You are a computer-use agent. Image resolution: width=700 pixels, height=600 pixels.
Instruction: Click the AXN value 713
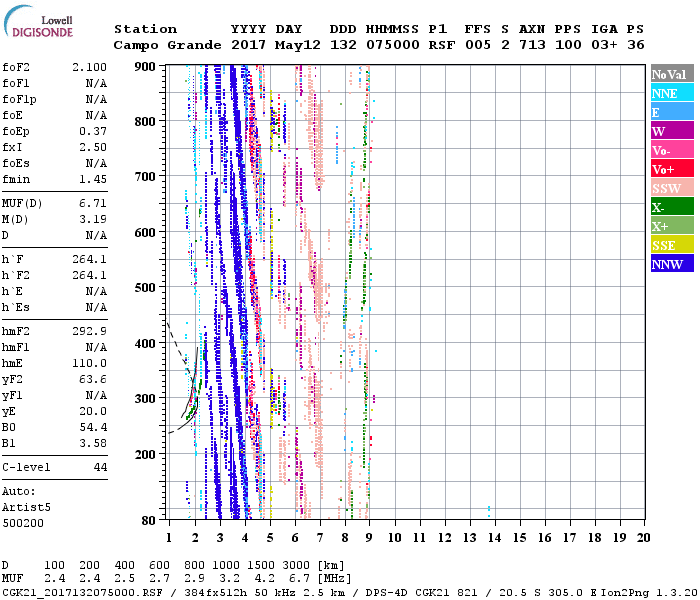tap(532, 45)
